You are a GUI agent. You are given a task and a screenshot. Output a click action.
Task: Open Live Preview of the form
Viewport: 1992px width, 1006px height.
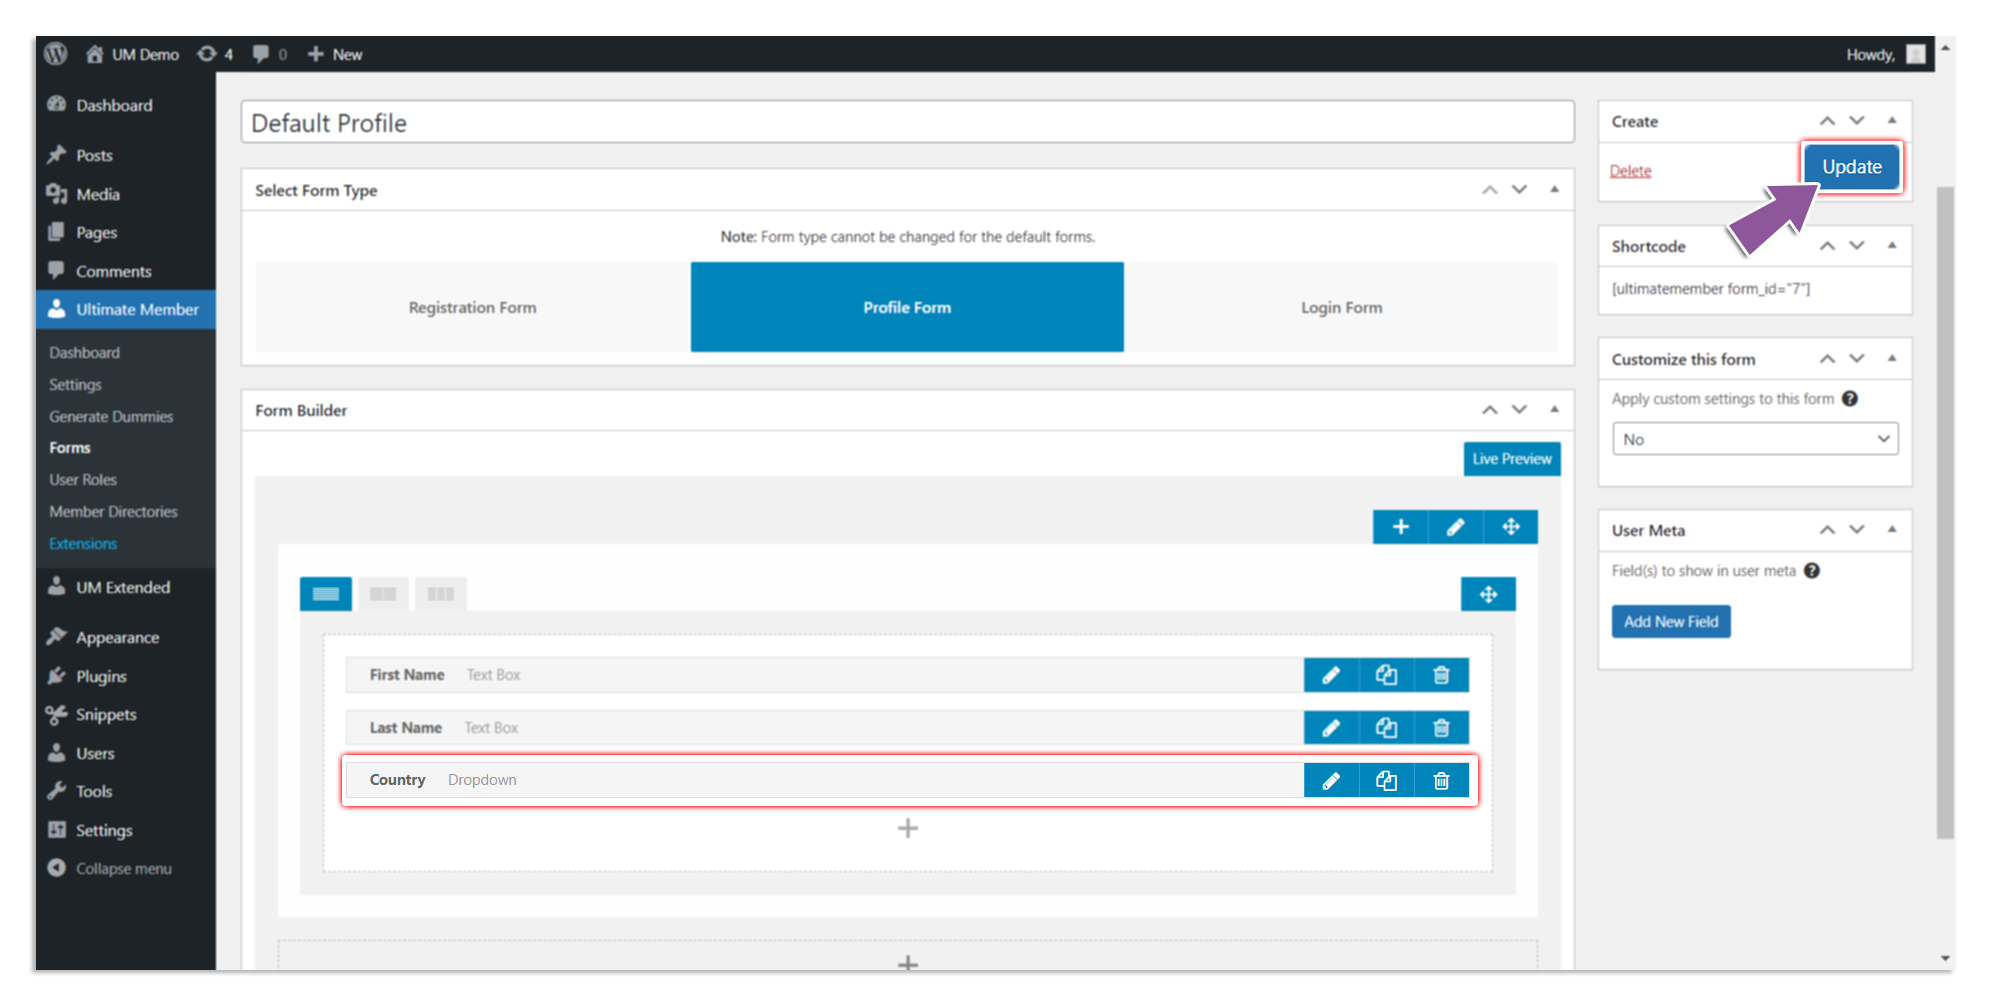pyautogui.click(x=1511, y=459)
